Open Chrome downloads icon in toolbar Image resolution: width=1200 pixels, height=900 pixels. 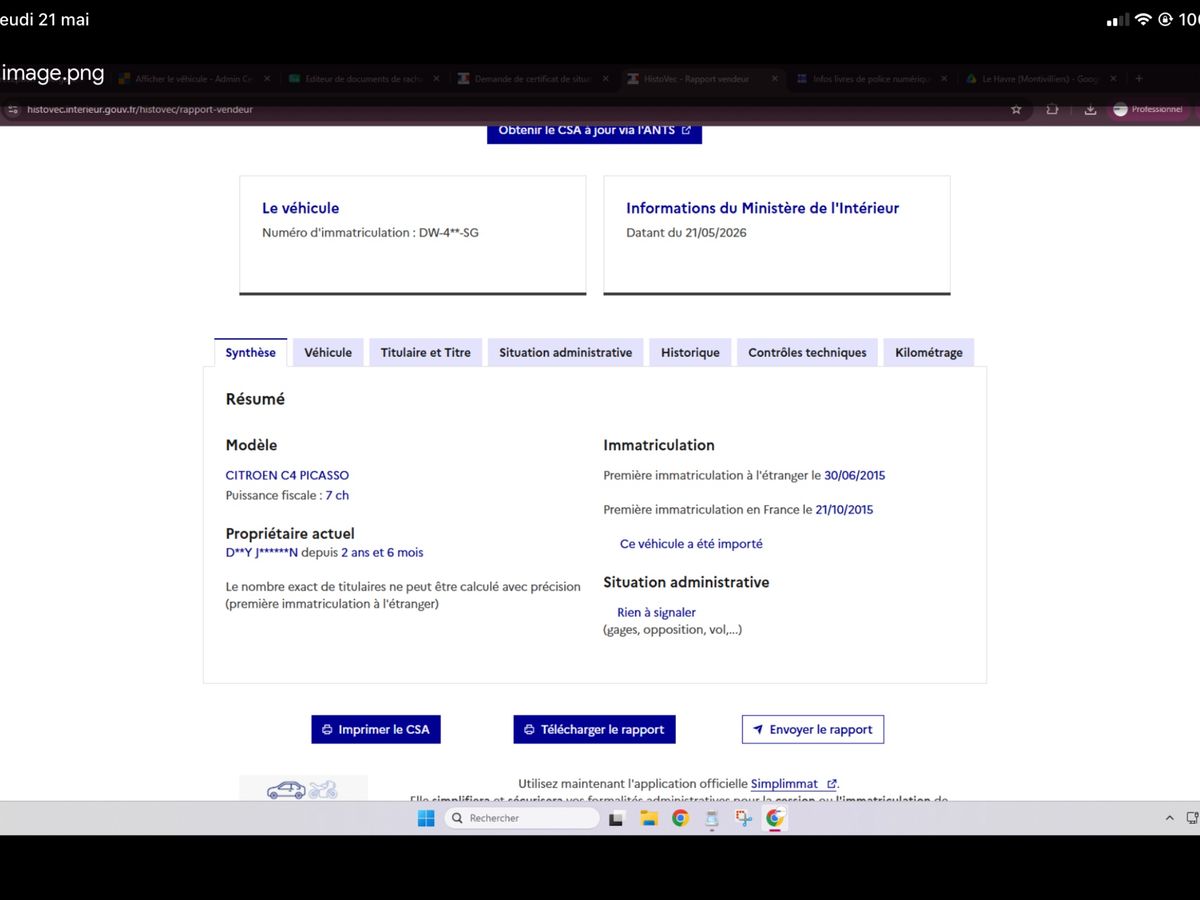click(1091, 109)
